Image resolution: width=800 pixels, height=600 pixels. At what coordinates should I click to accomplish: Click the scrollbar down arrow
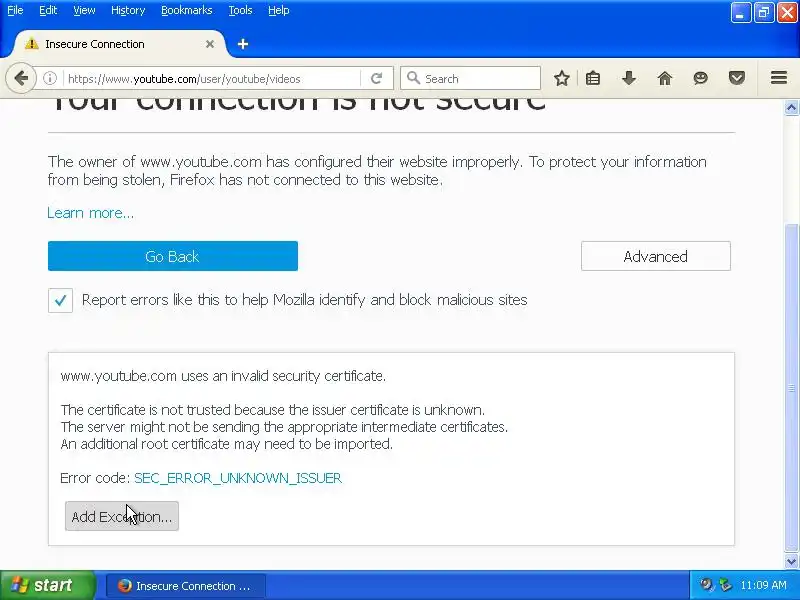[791, 562]
